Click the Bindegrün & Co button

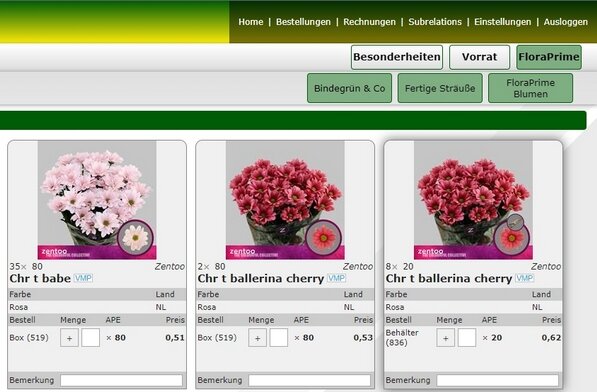click(350, 88)
